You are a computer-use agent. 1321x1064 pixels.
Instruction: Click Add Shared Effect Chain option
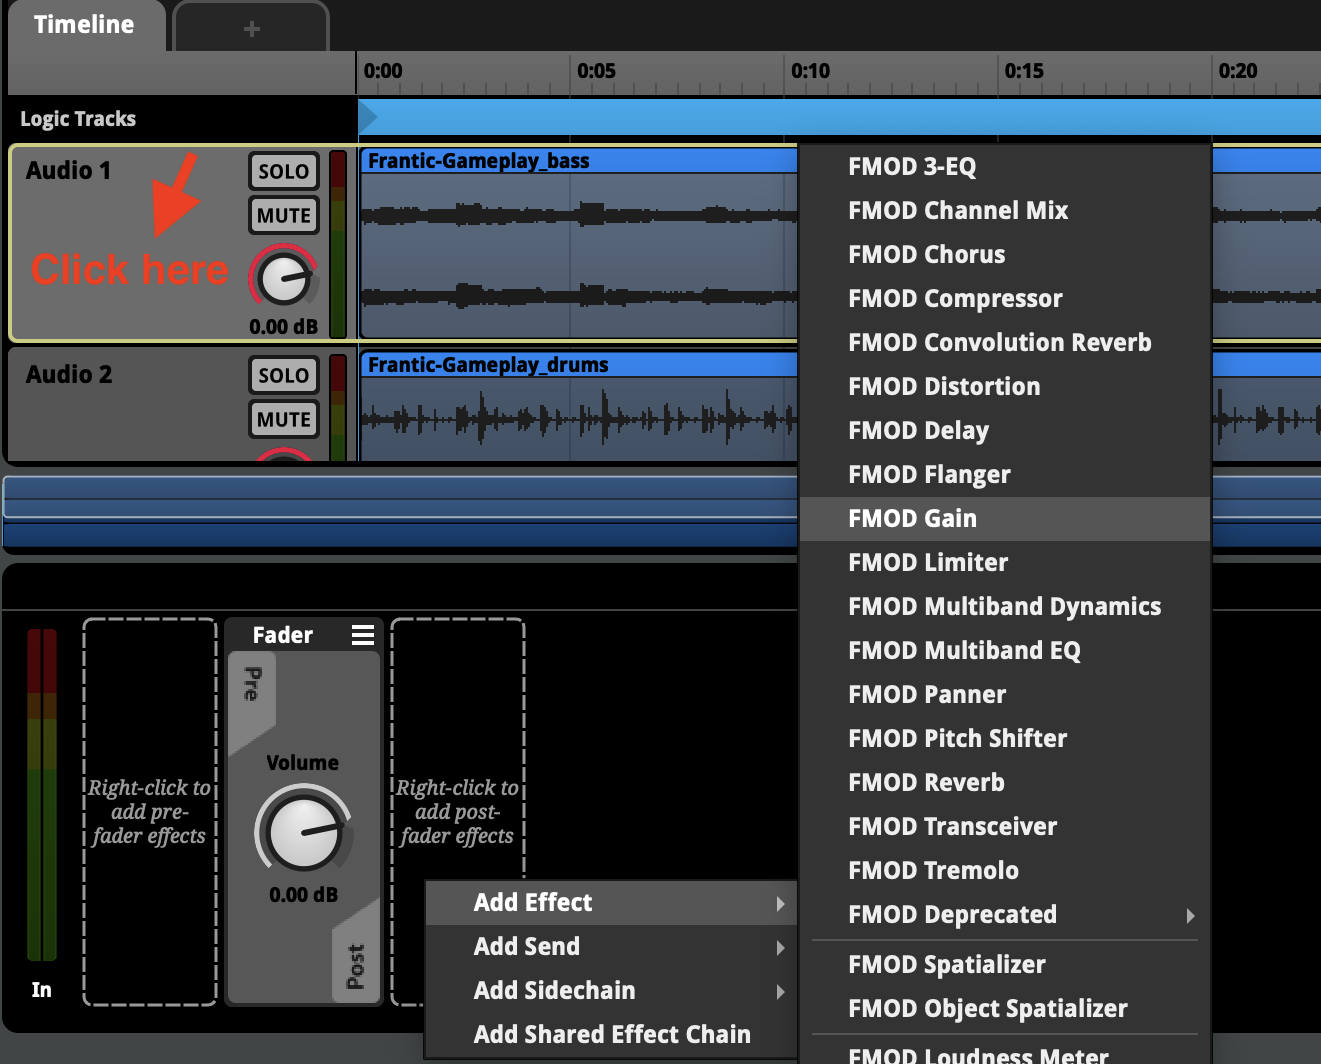[611, 1034]
